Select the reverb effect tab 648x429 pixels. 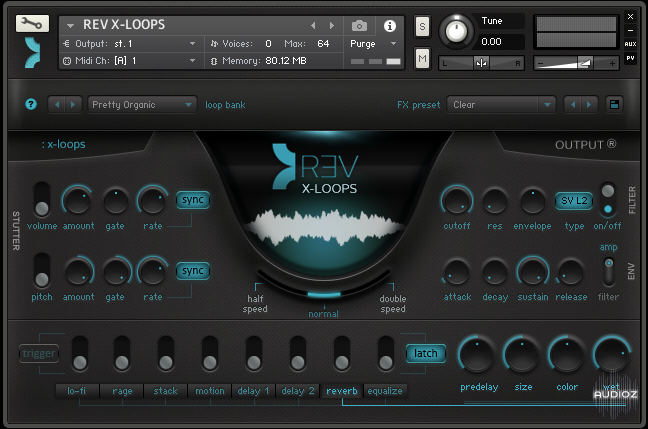[342, 391]
